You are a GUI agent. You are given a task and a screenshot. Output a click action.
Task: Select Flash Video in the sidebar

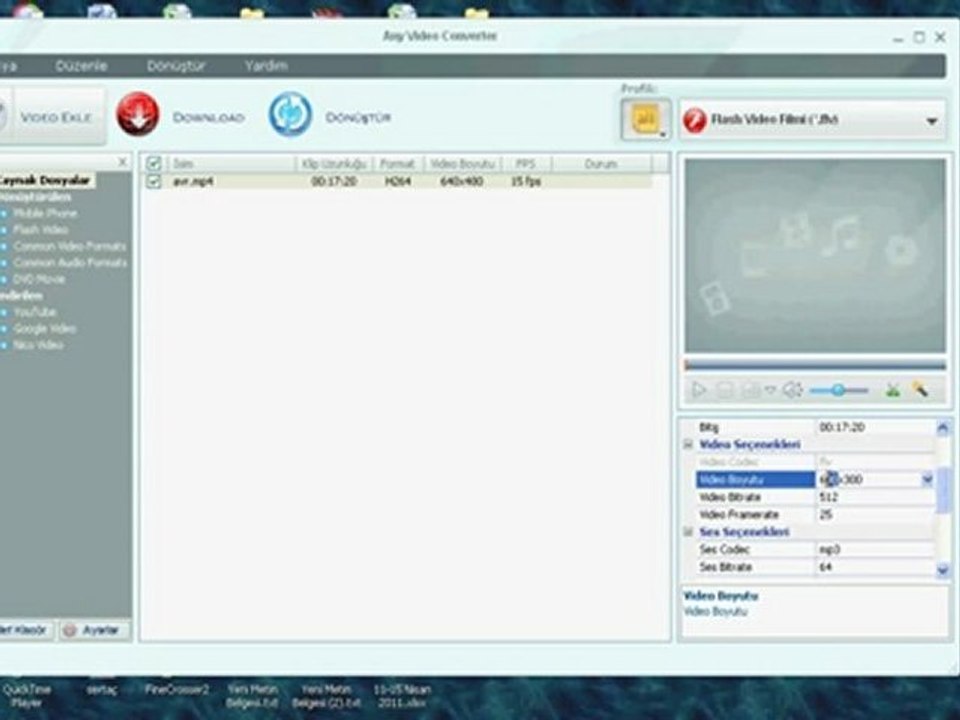pyautogui.click(x=40, y=230)
